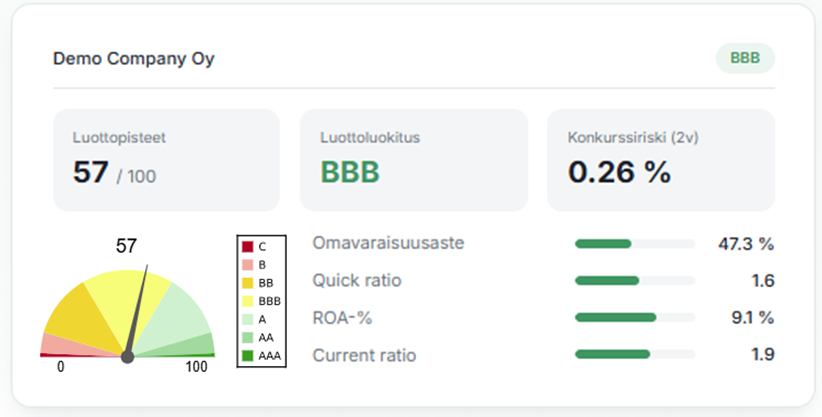Click the gauge needle pivot
The width and height of the screenshot is (822, 417).
click(x=127, y=357)
